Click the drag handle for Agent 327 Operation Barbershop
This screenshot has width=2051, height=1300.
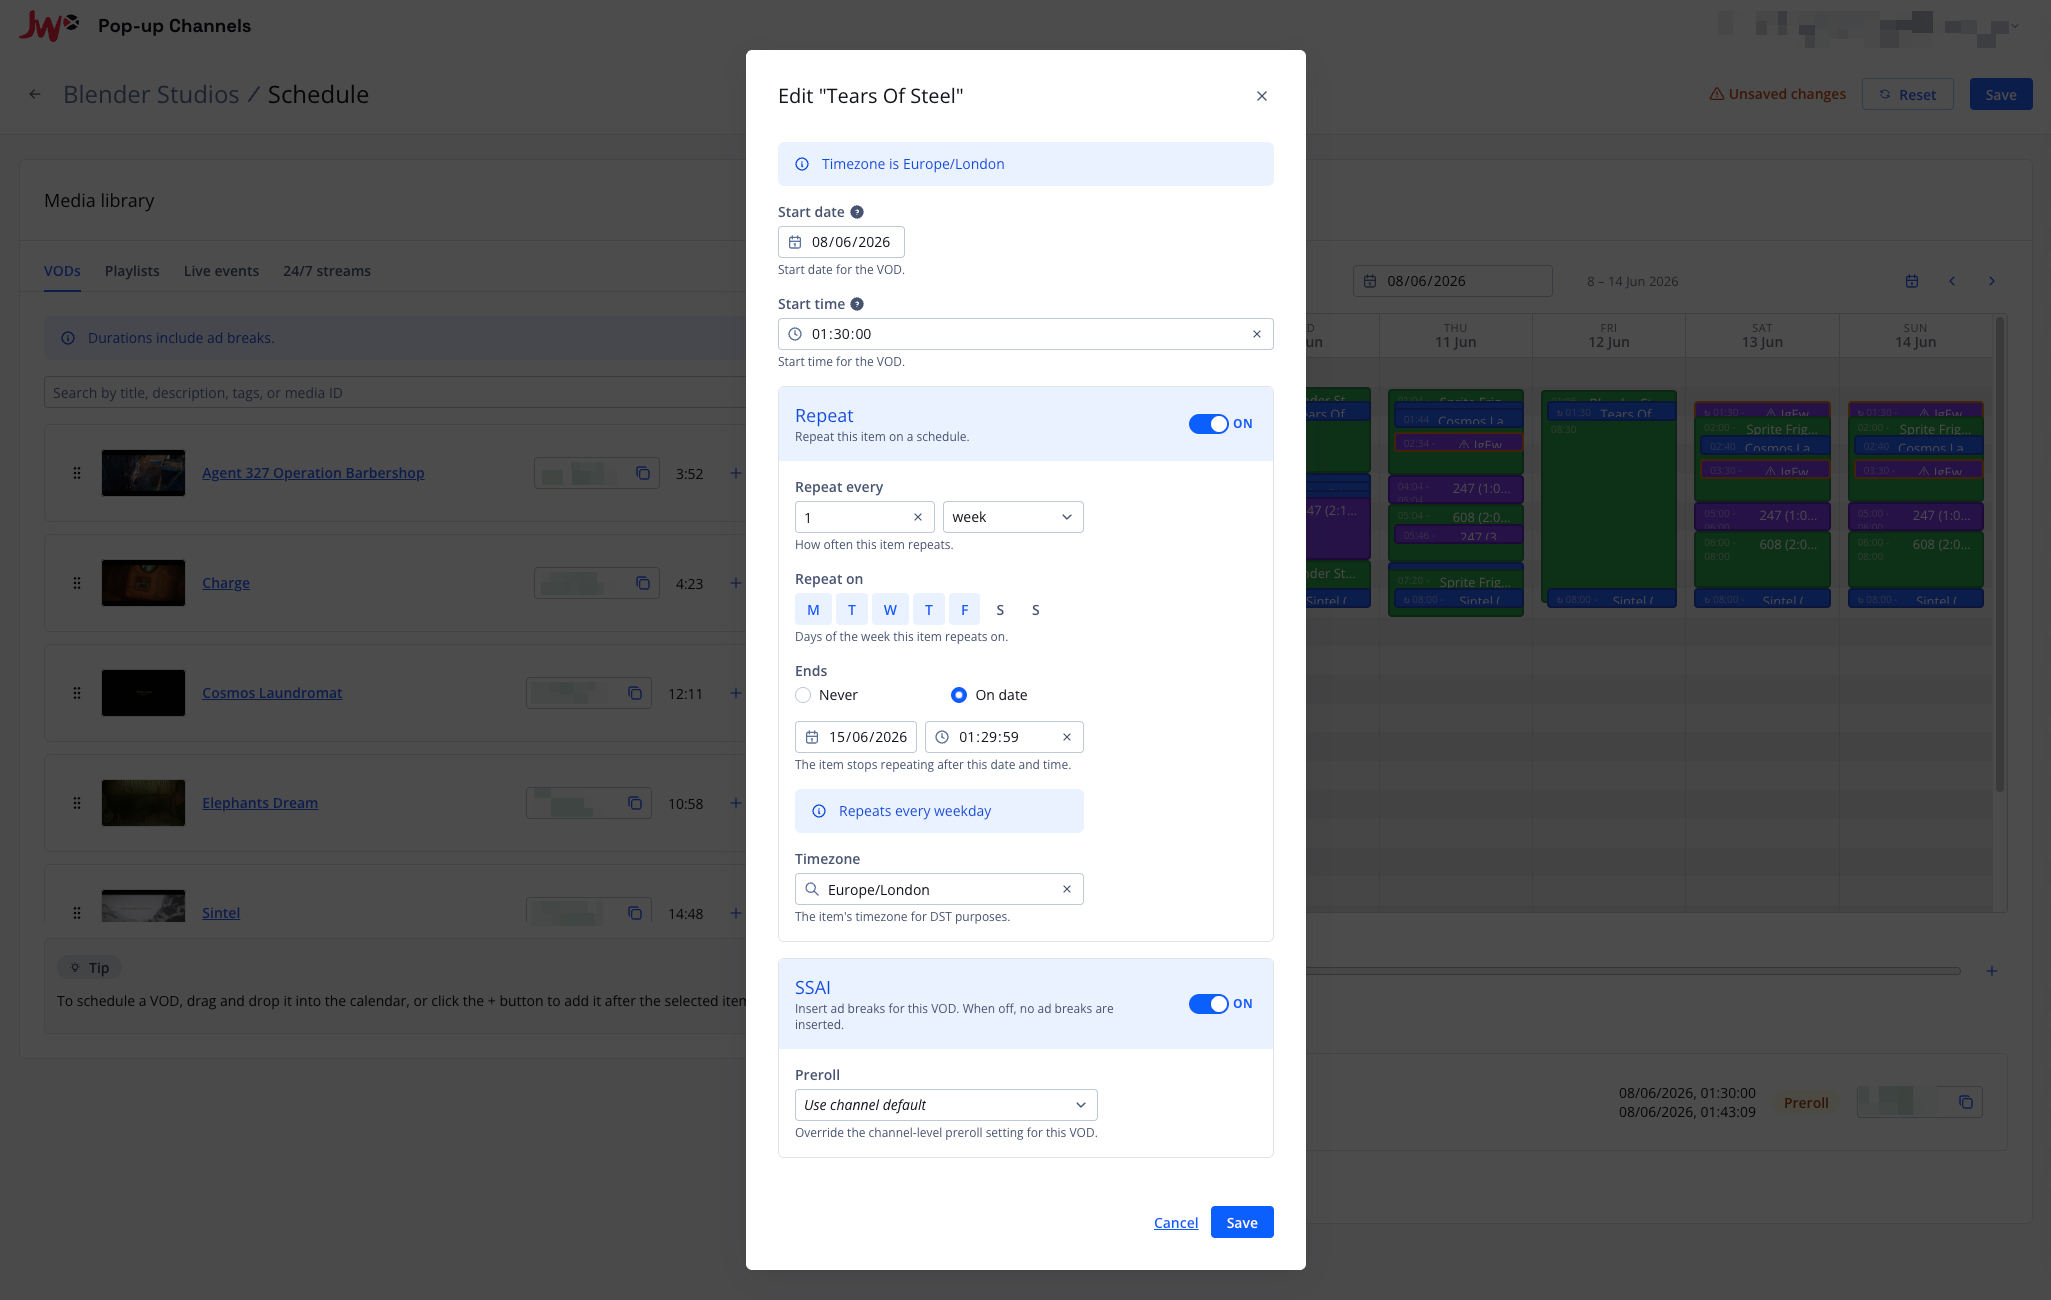77,473
